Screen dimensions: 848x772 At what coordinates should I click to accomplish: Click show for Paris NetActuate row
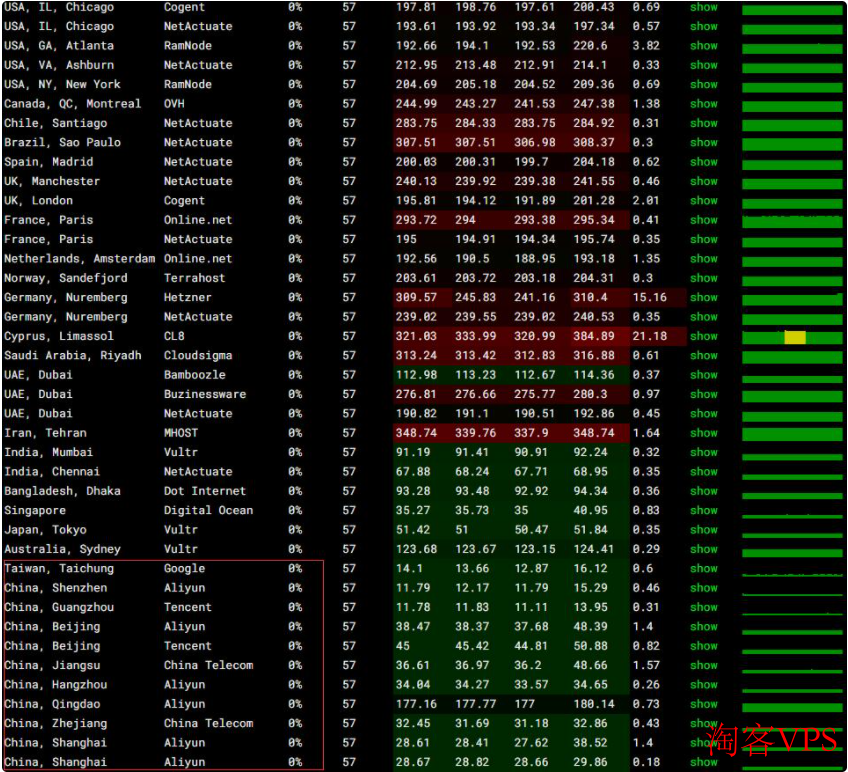click(x=704, y=240)
